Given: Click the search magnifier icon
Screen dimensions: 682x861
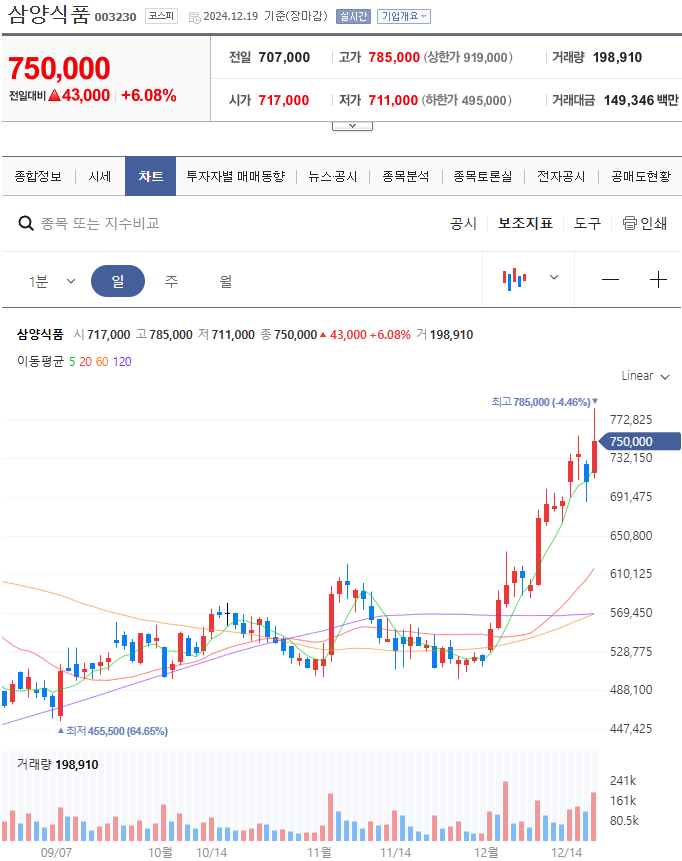Looking at the screenshot, I should click(x=26, y=223).
